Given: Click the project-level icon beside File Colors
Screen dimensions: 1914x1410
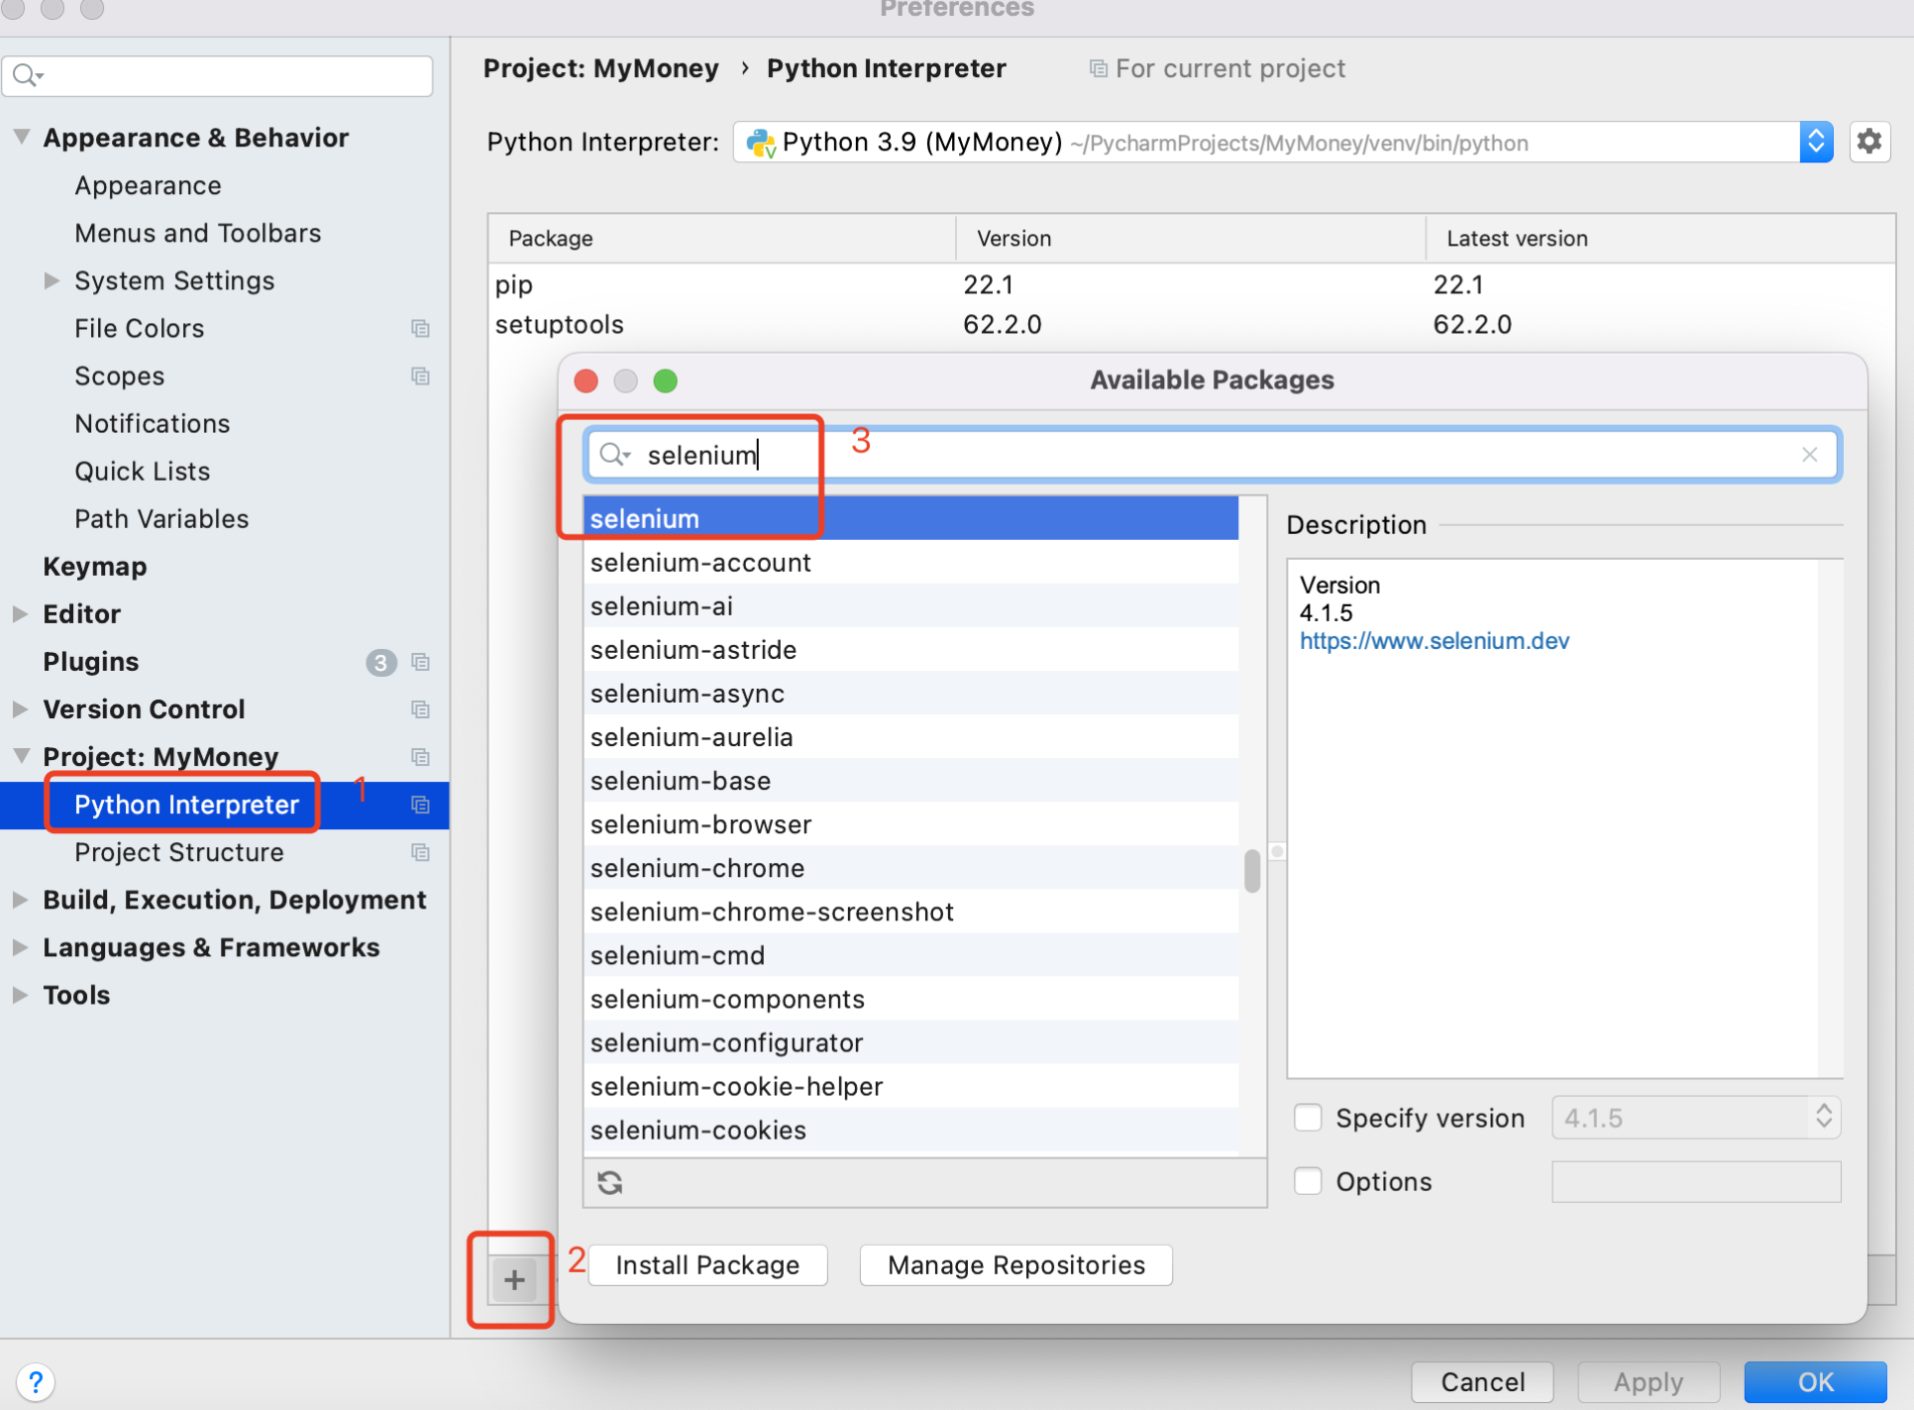Looking at the screenshot, I should pos(420,328).
